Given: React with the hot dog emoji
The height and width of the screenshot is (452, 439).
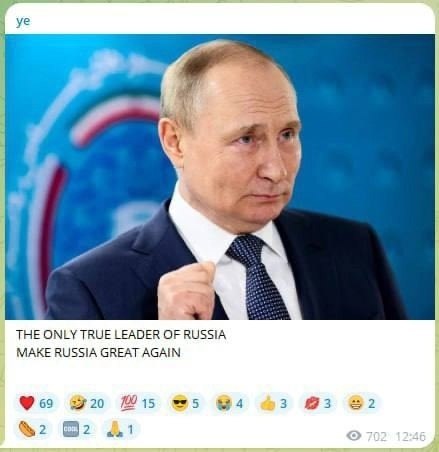Looking at the screenshot, I should [33, 429].
